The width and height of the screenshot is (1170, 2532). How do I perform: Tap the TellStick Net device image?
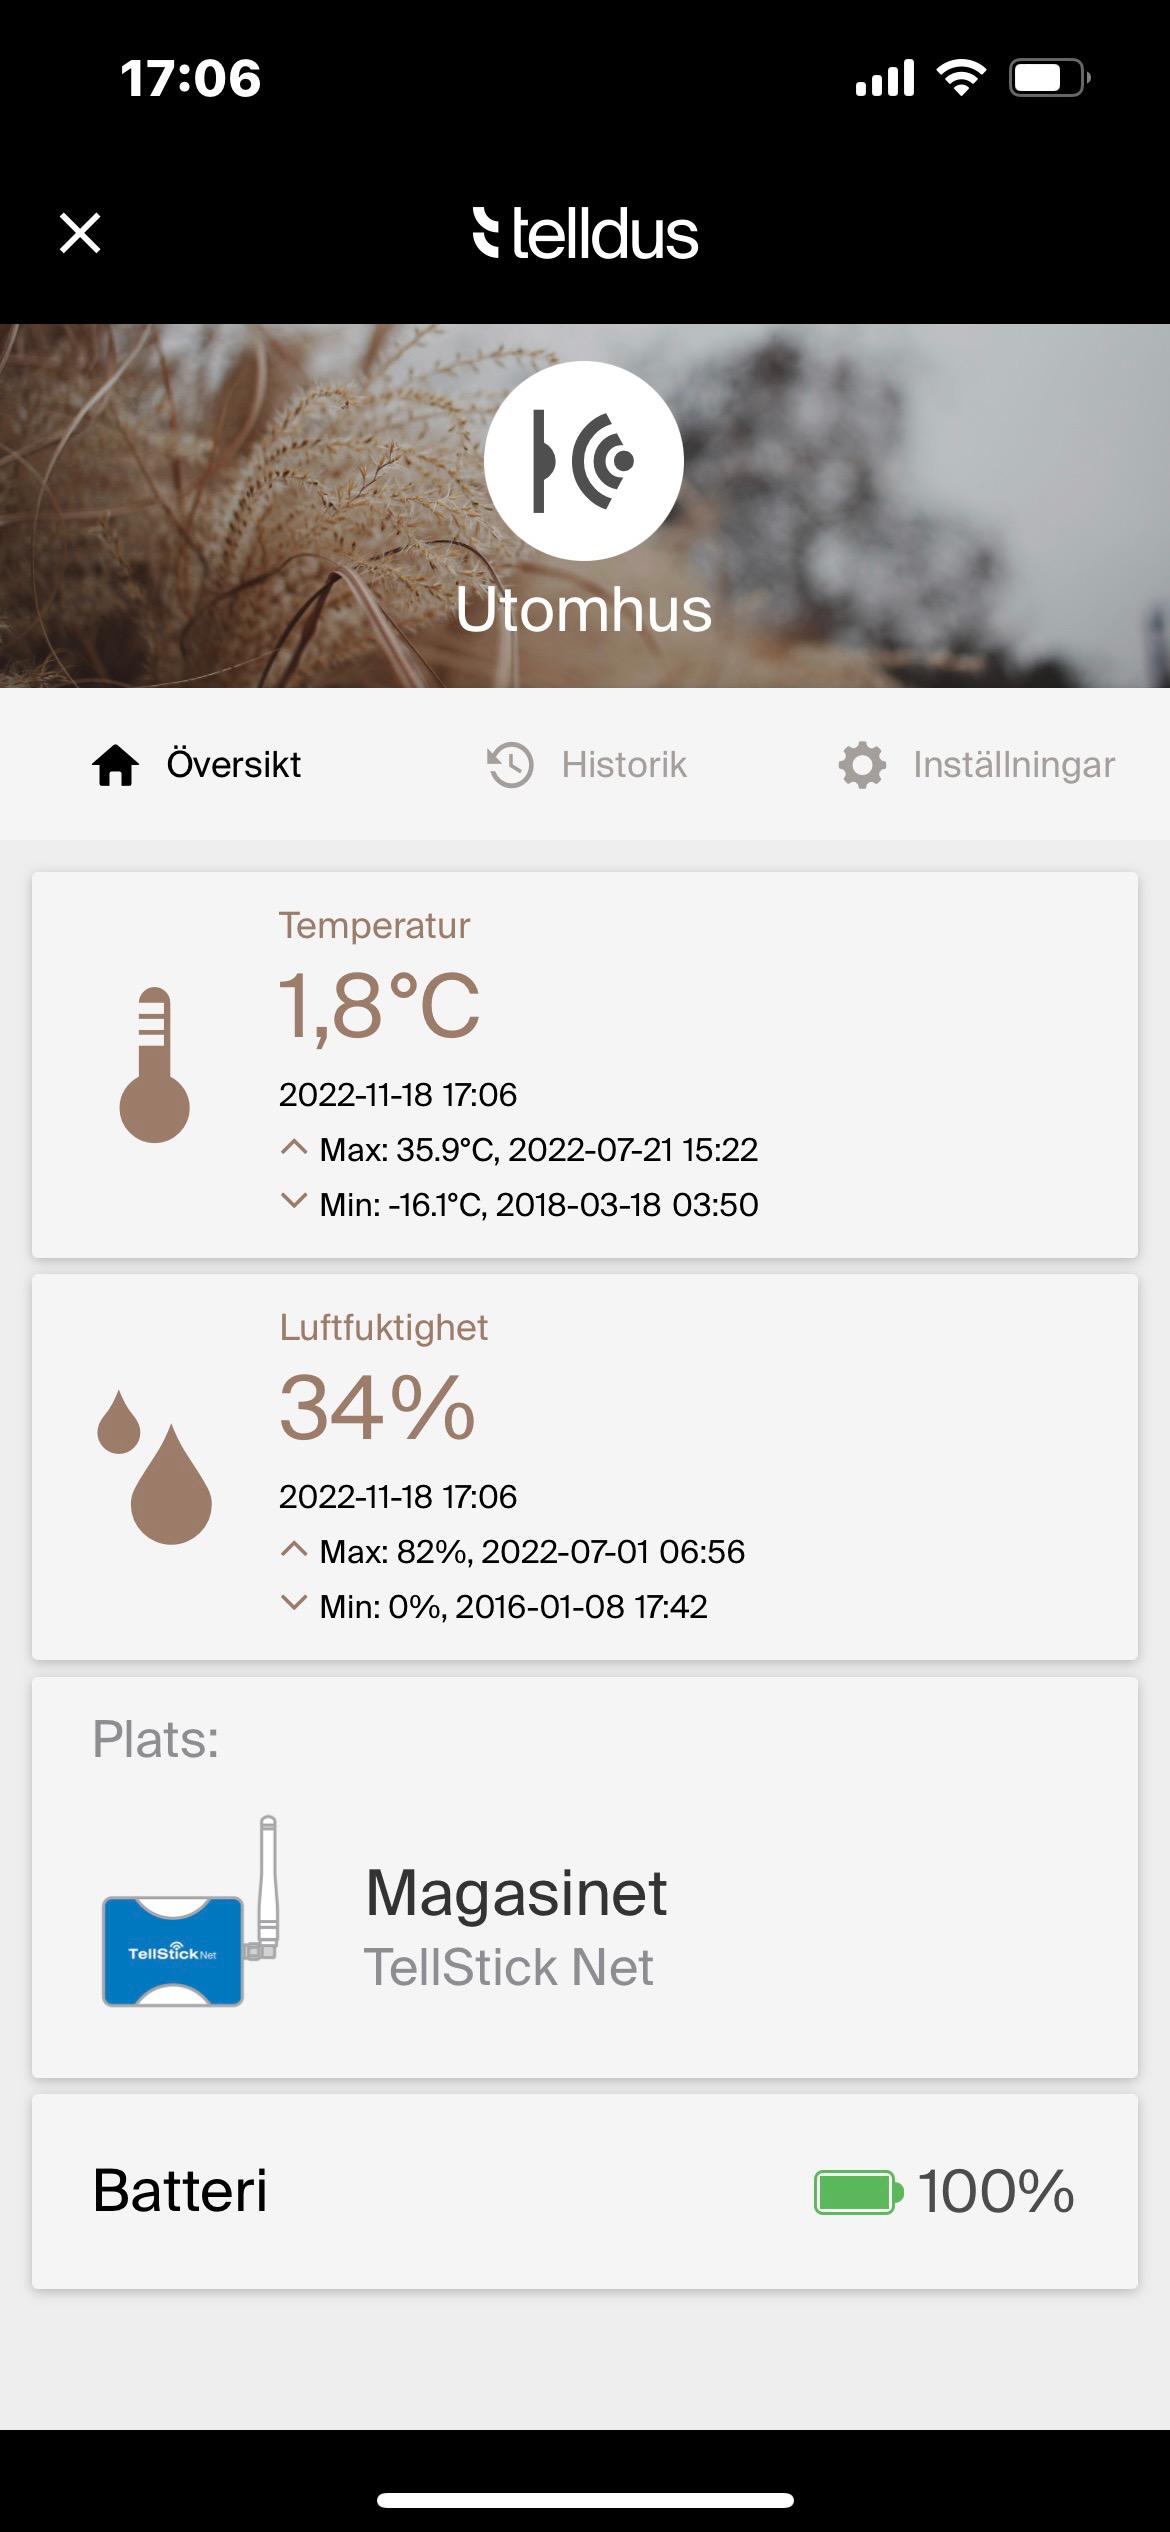coord(190,1912)
